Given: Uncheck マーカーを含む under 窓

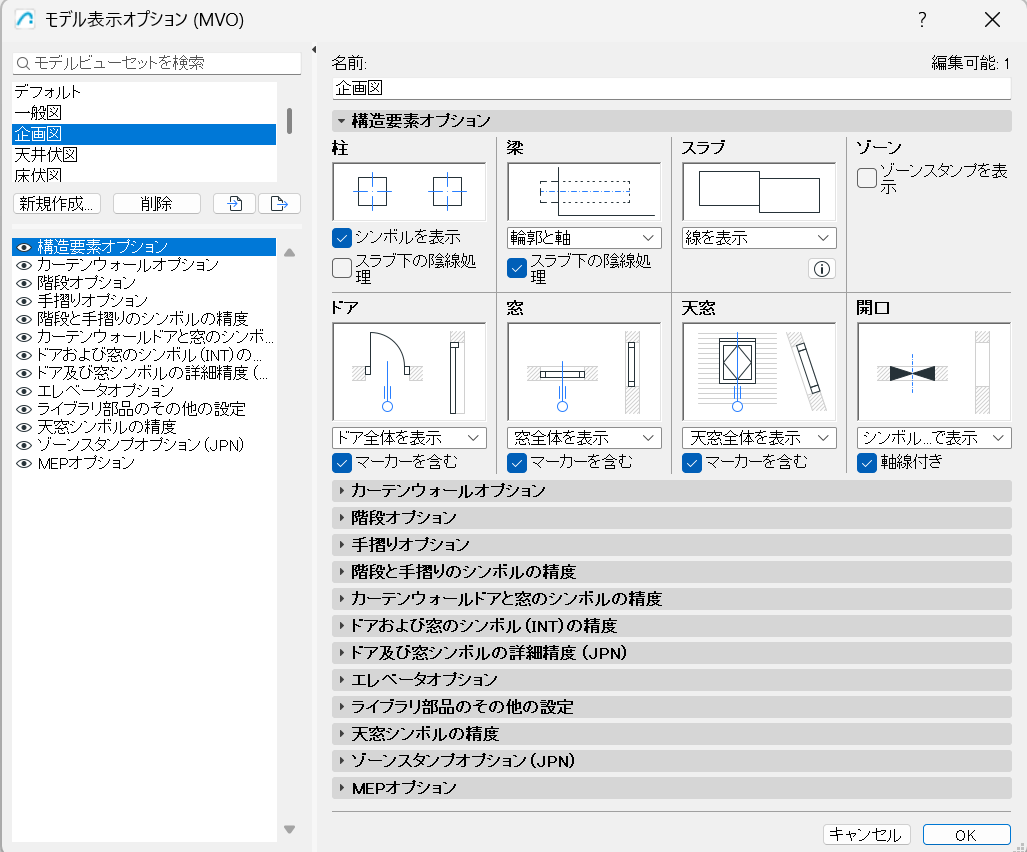Looking at the screenshot, I should tap(516, 462).
